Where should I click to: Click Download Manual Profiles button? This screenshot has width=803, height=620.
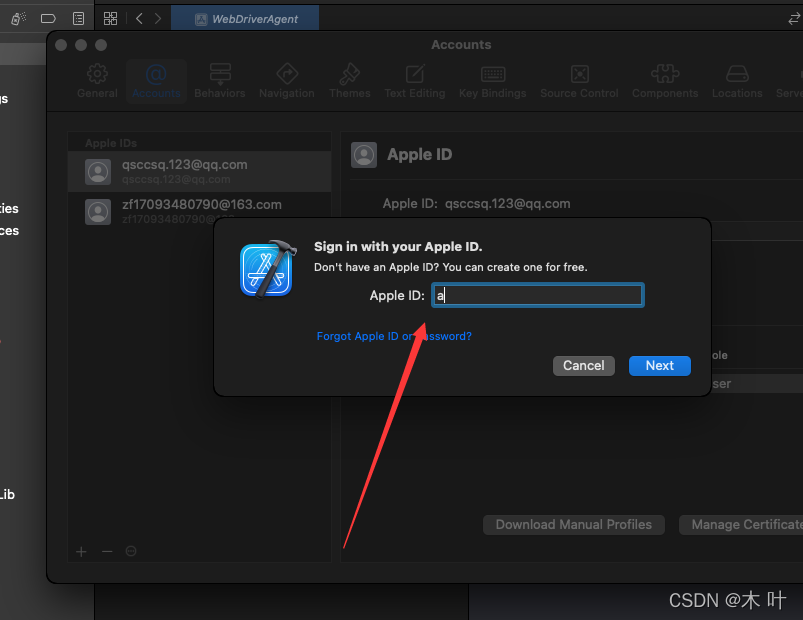point(574,525)
